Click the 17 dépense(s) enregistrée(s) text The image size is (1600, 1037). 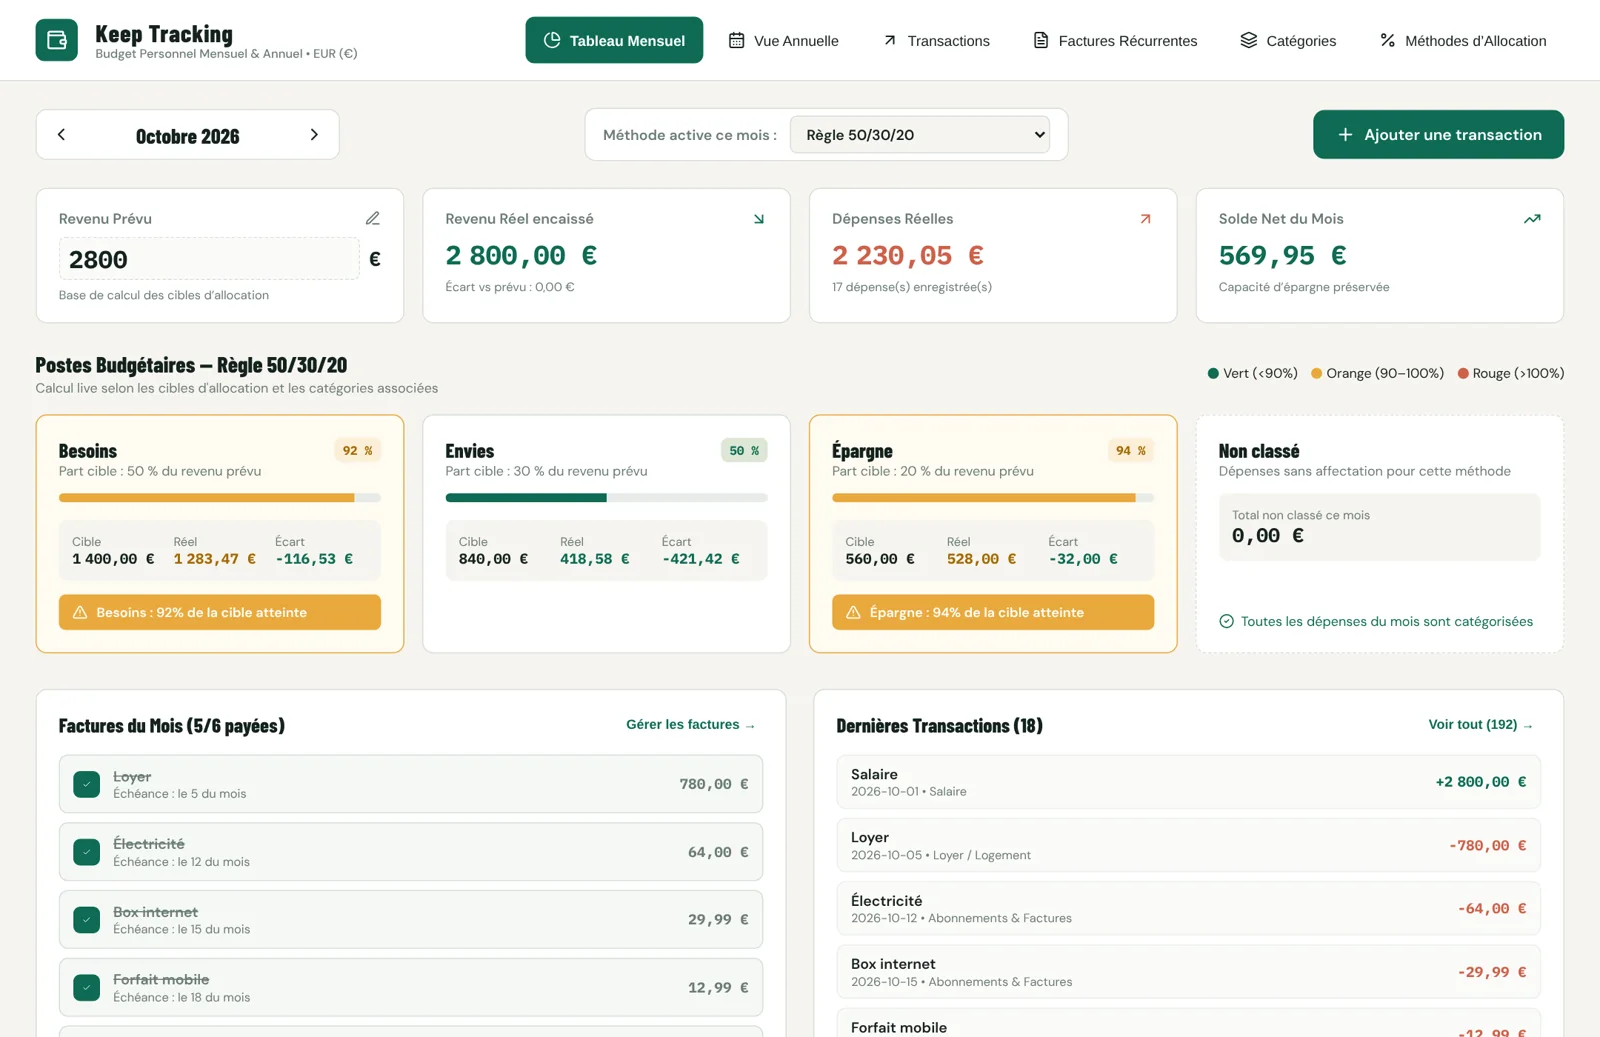tap(912, 287)
